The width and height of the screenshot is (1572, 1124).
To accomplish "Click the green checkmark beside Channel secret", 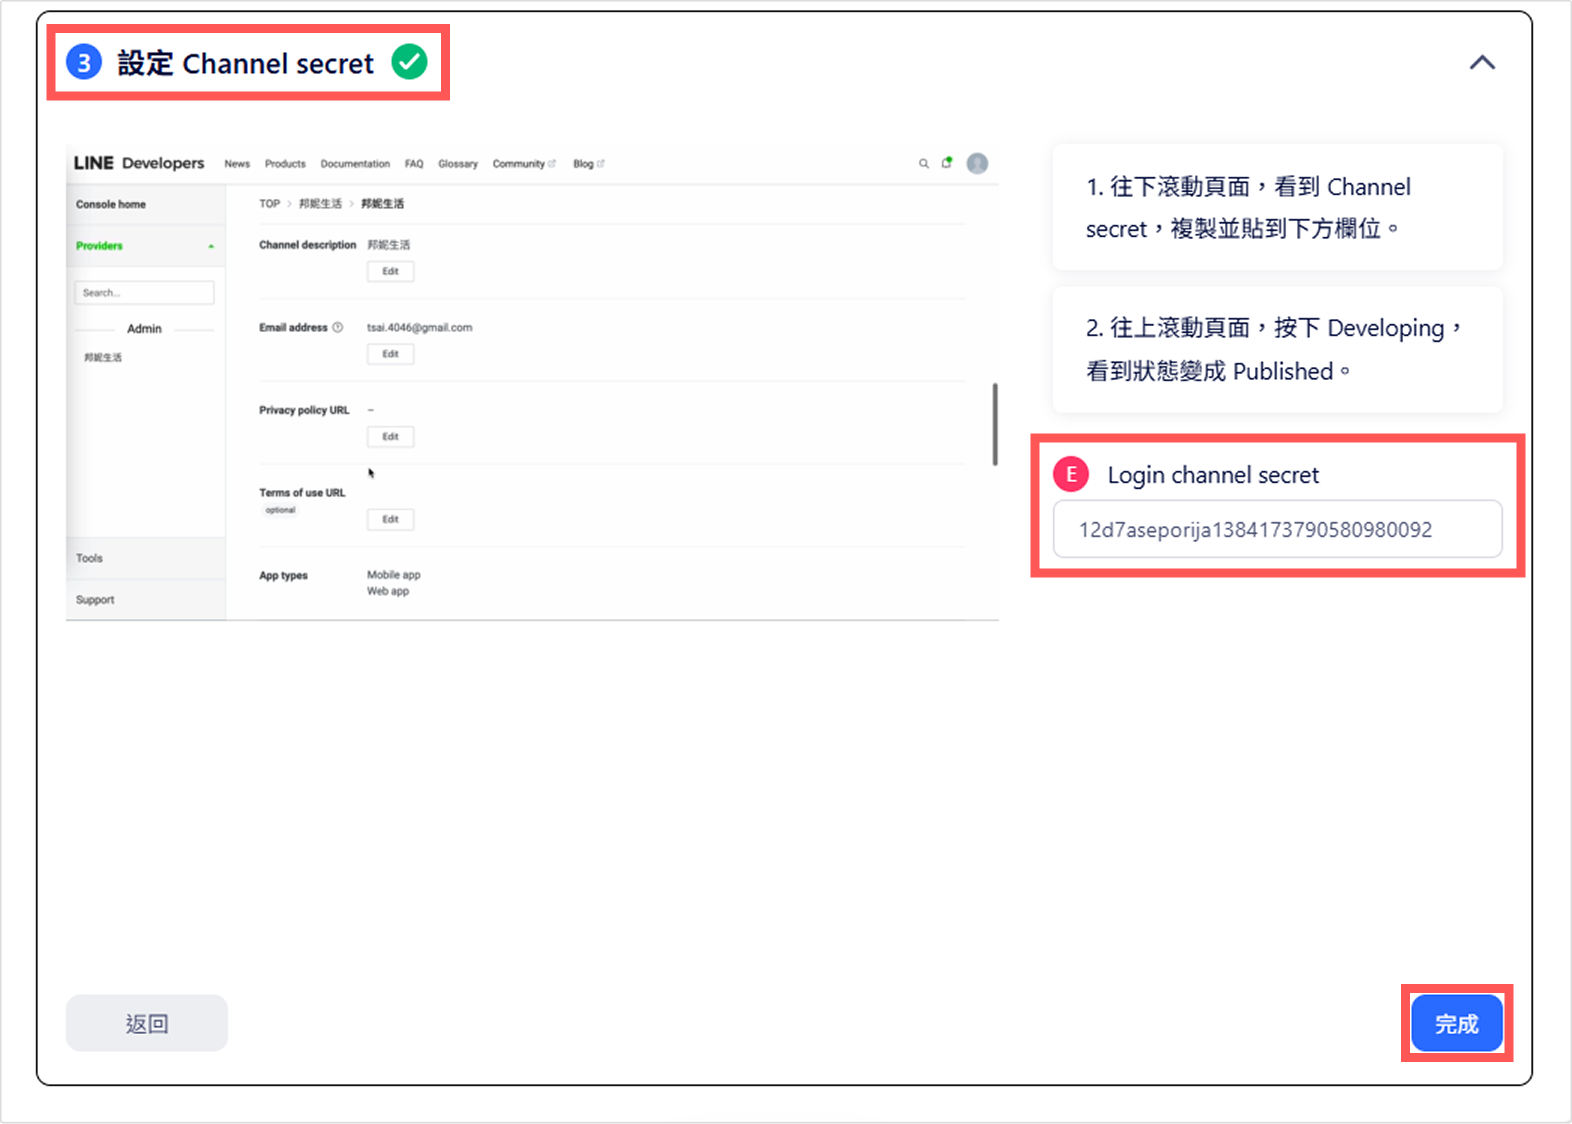I will tap(409, 62).
